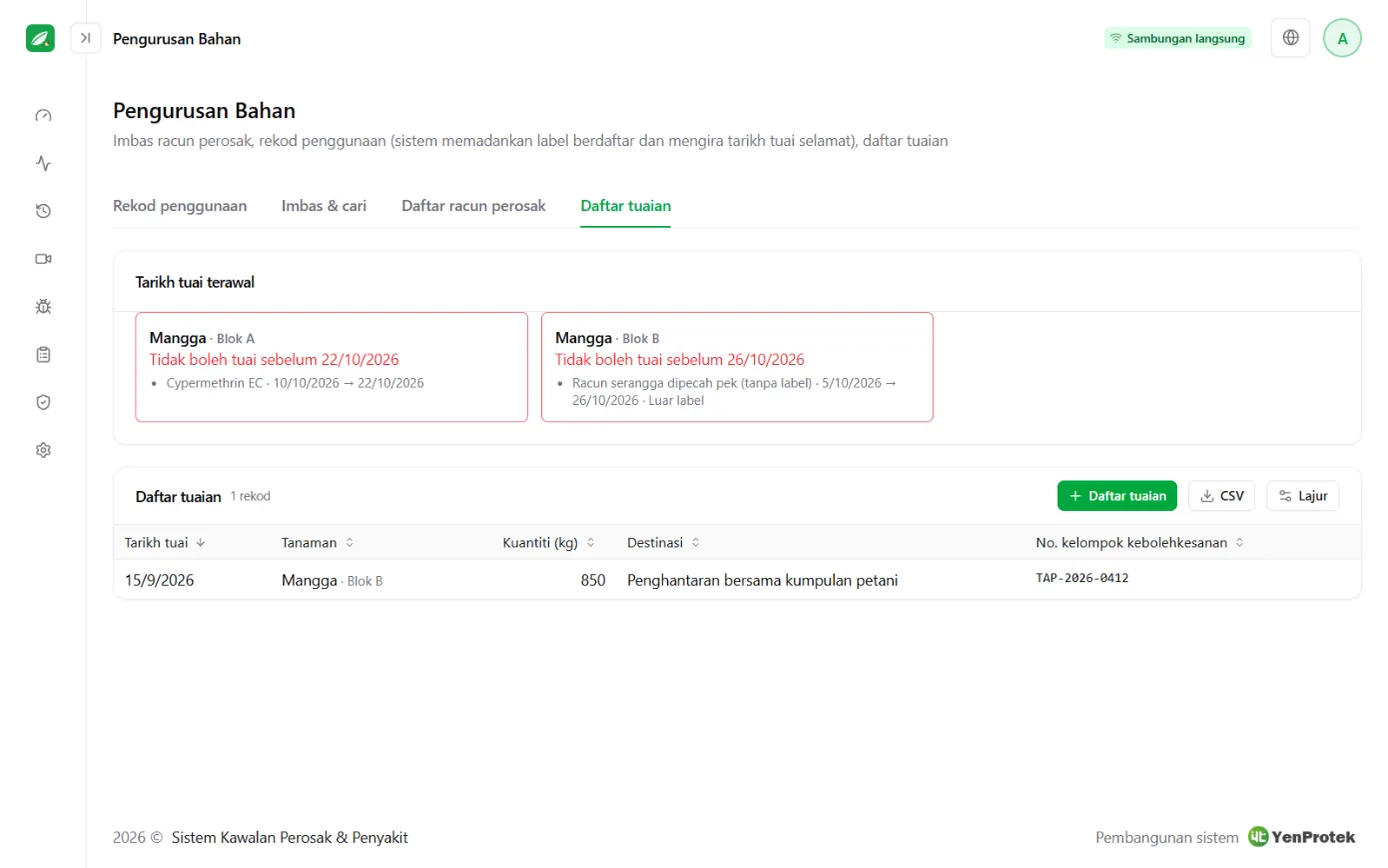Click the green leaf app logo
The width and height of the screenshot is (1388, 868).
tap(40, 38)
